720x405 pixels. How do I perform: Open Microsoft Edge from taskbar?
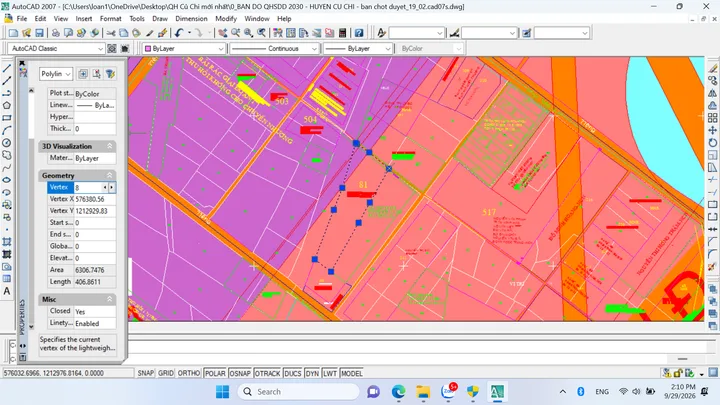pos(398,392)
